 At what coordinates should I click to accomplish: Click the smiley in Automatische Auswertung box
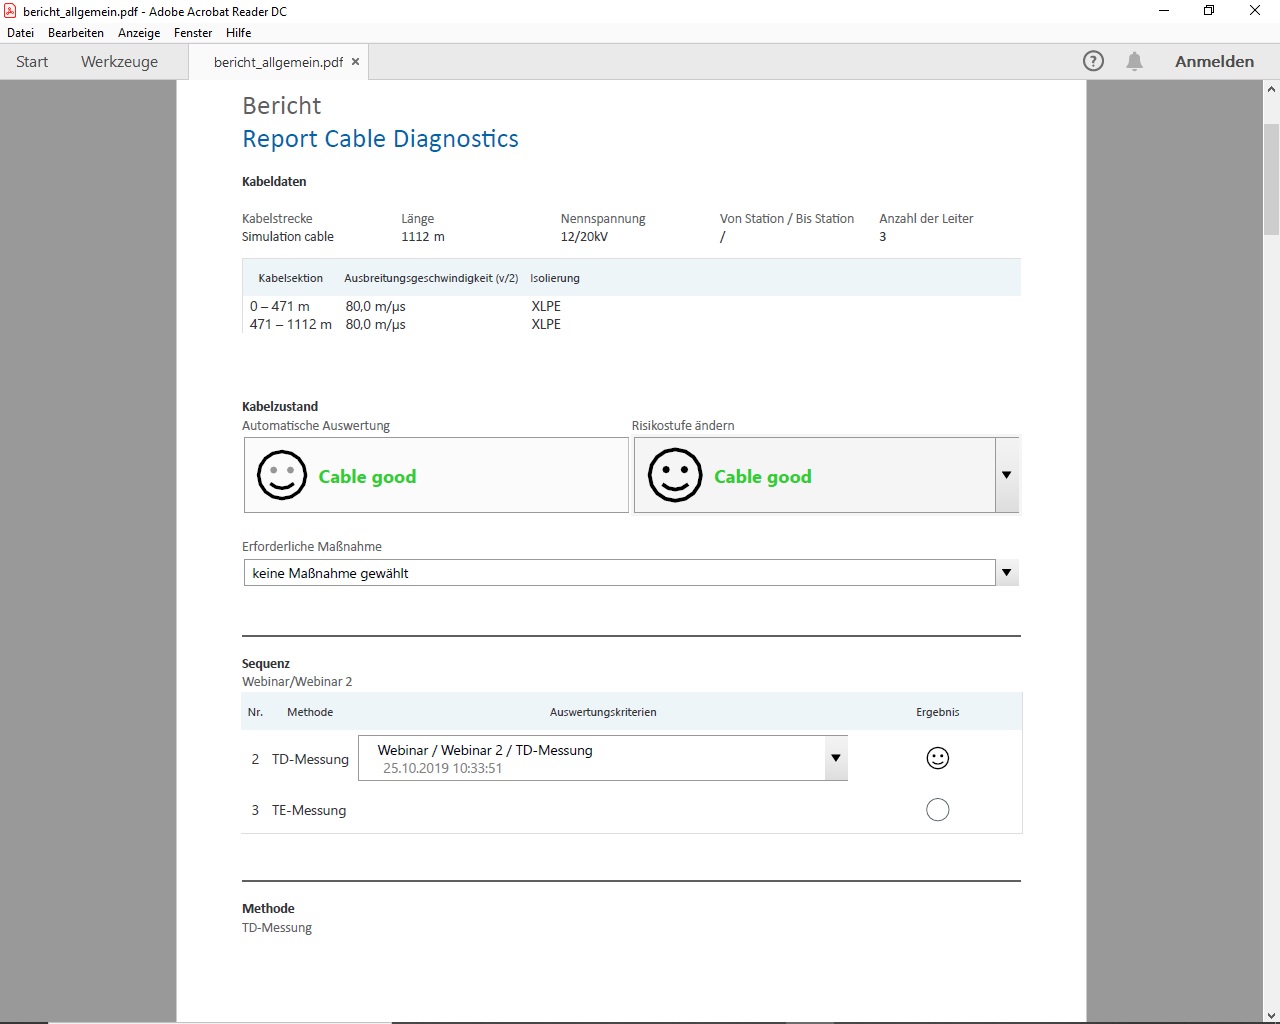(282, 475)
